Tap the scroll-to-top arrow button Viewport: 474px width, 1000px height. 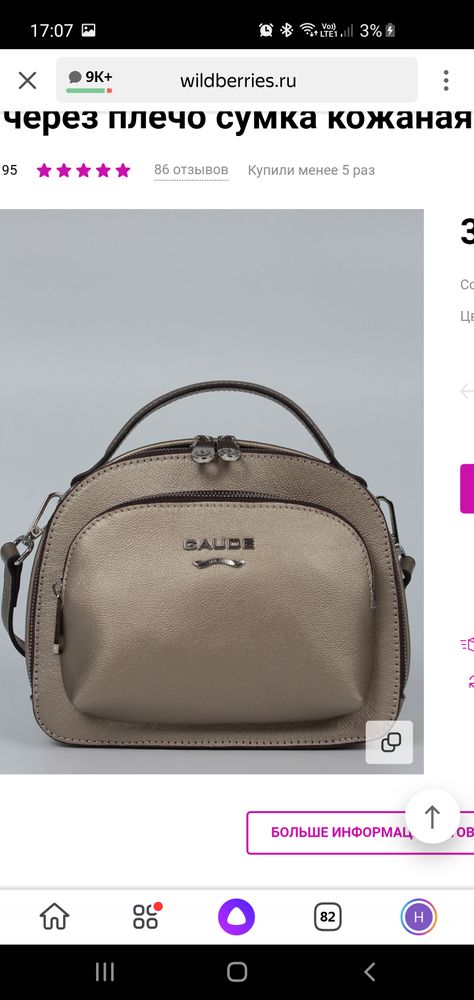tap(433, 817)
